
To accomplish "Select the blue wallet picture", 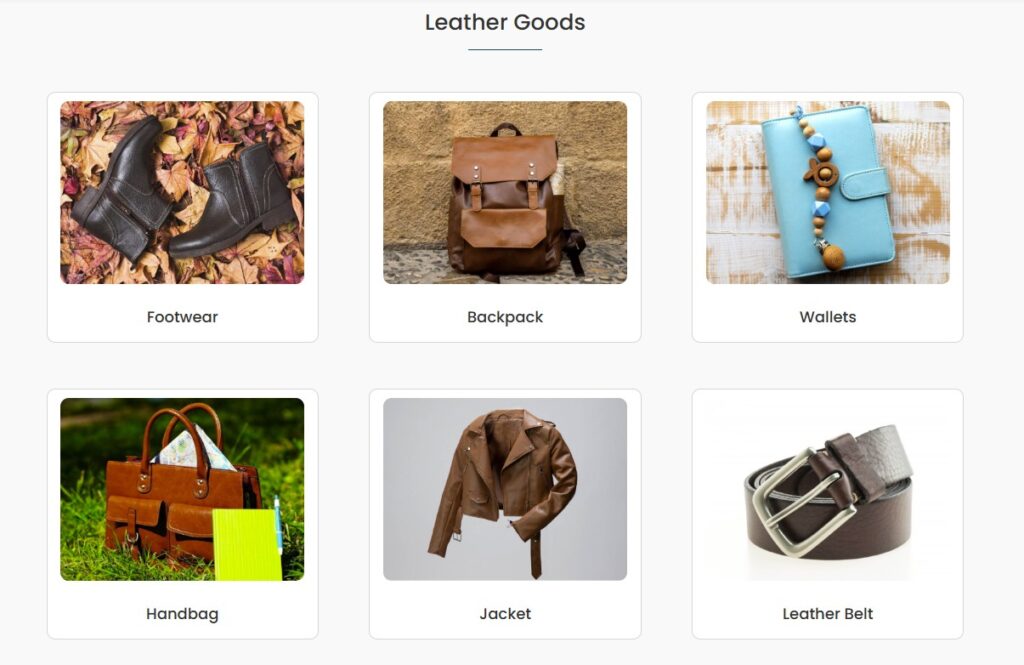I will tap(827, 192).
